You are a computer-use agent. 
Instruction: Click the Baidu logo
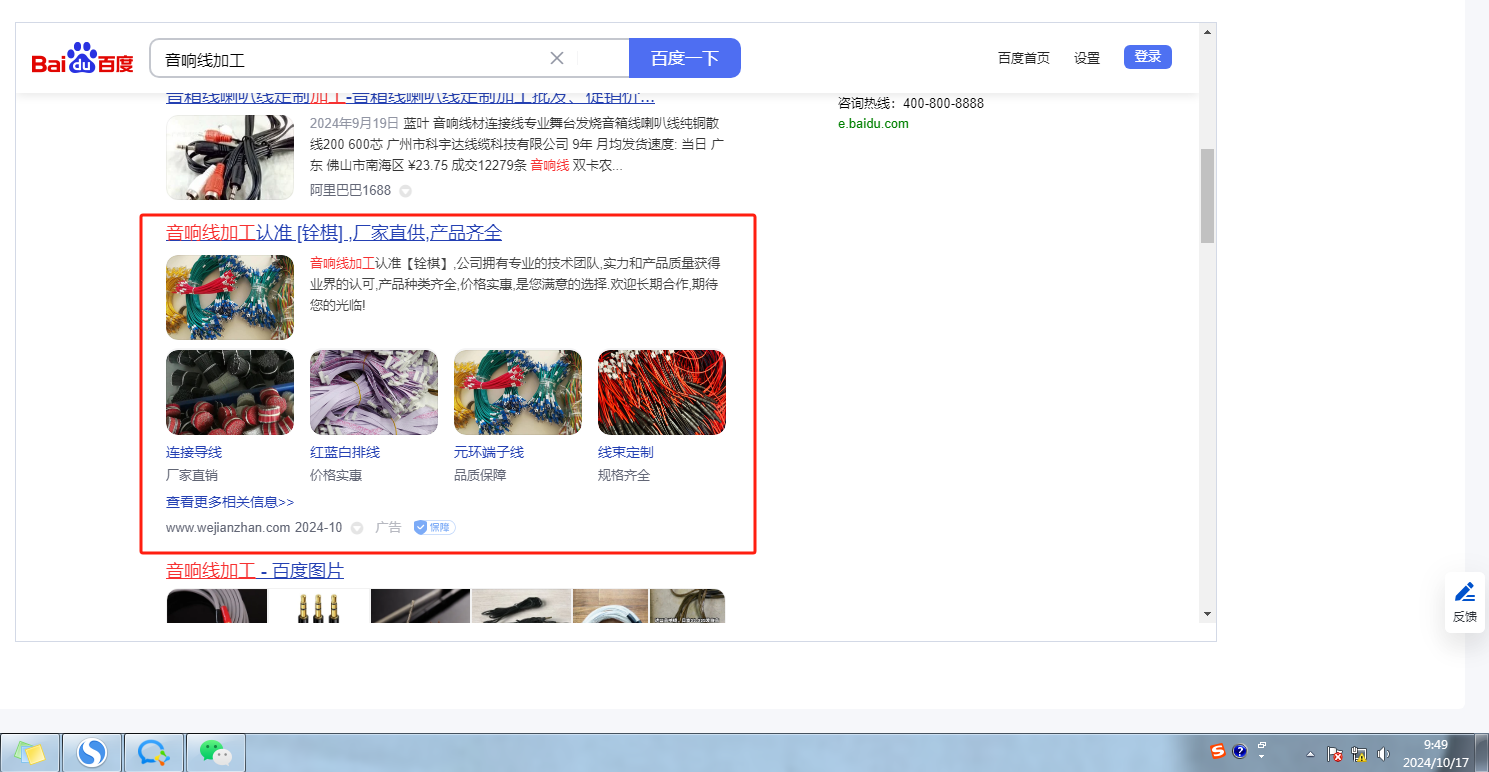82,58
